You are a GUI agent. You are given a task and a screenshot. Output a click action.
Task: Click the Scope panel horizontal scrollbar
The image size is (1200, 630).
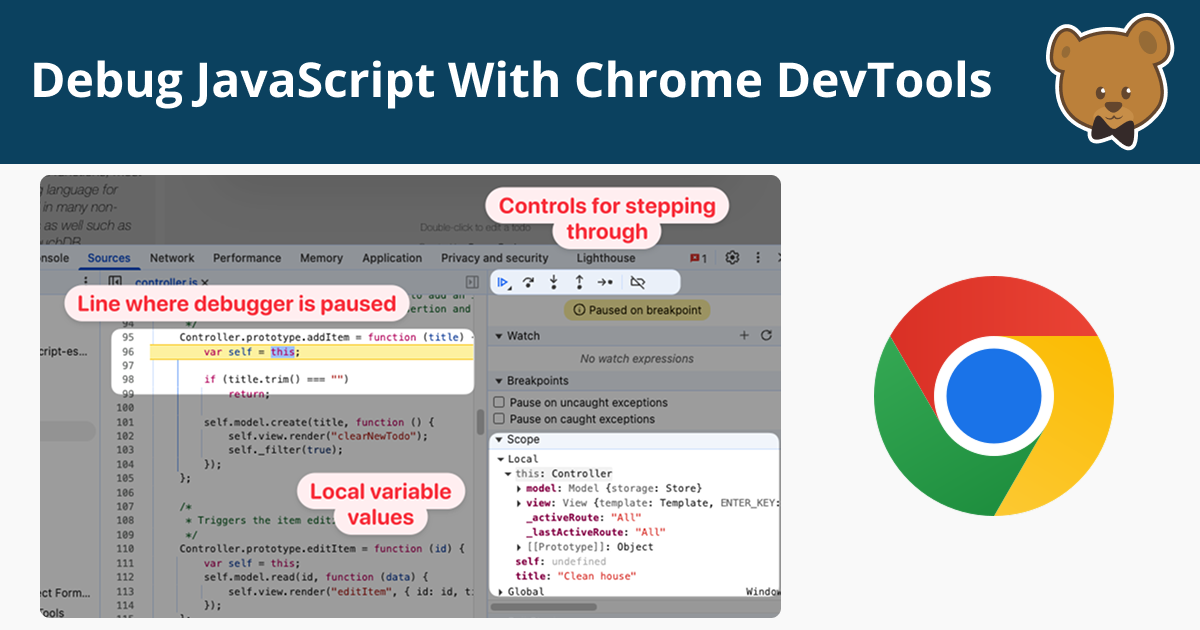(x=546, y=606)
